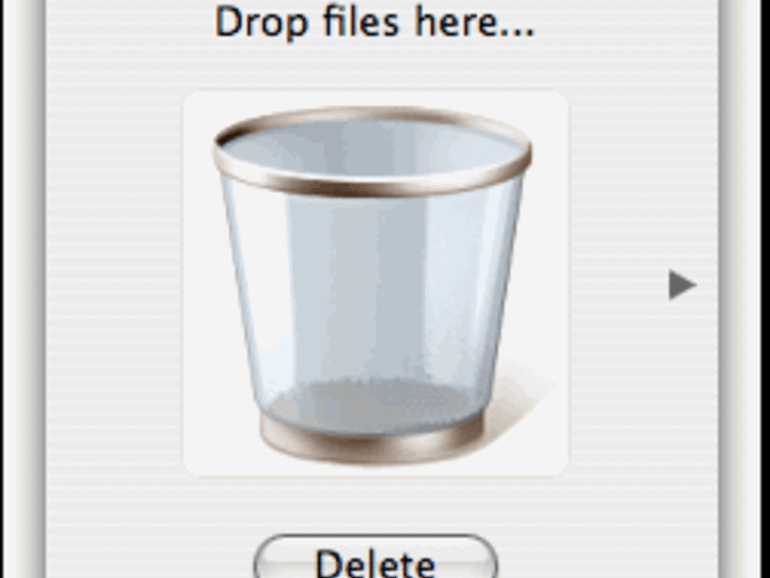Click the "Drop files here..." label
The width and height of the screenshot is (770, 578).
click(374, 22)
